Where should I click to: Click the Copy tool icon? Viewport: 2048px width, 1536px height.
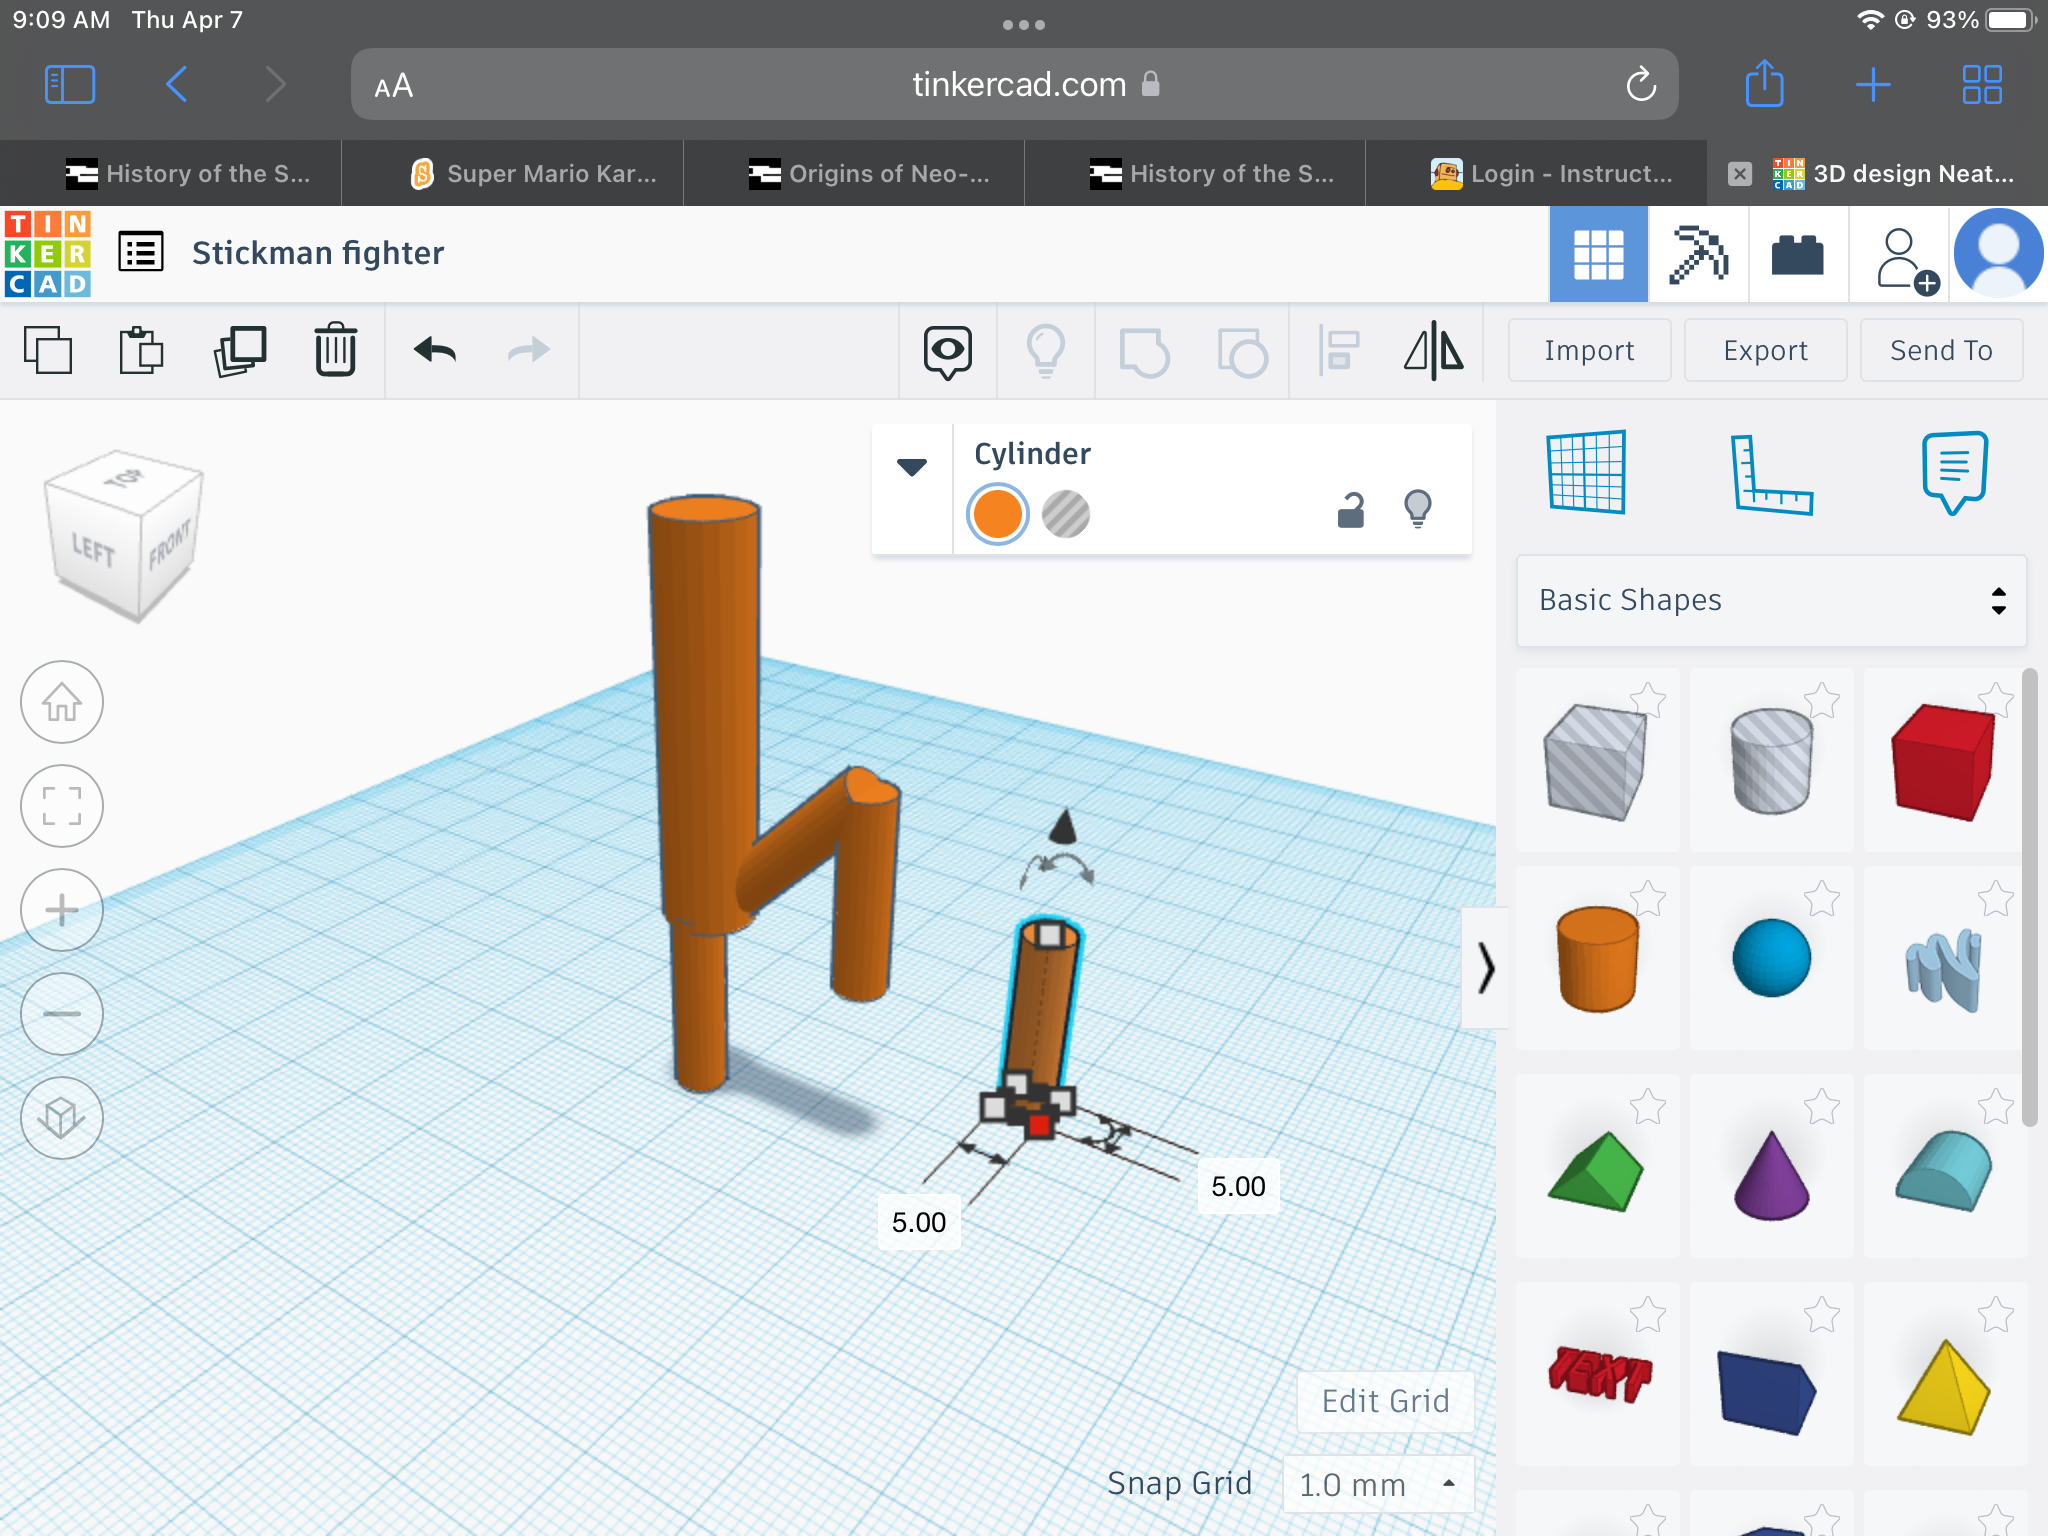[48, 350]
